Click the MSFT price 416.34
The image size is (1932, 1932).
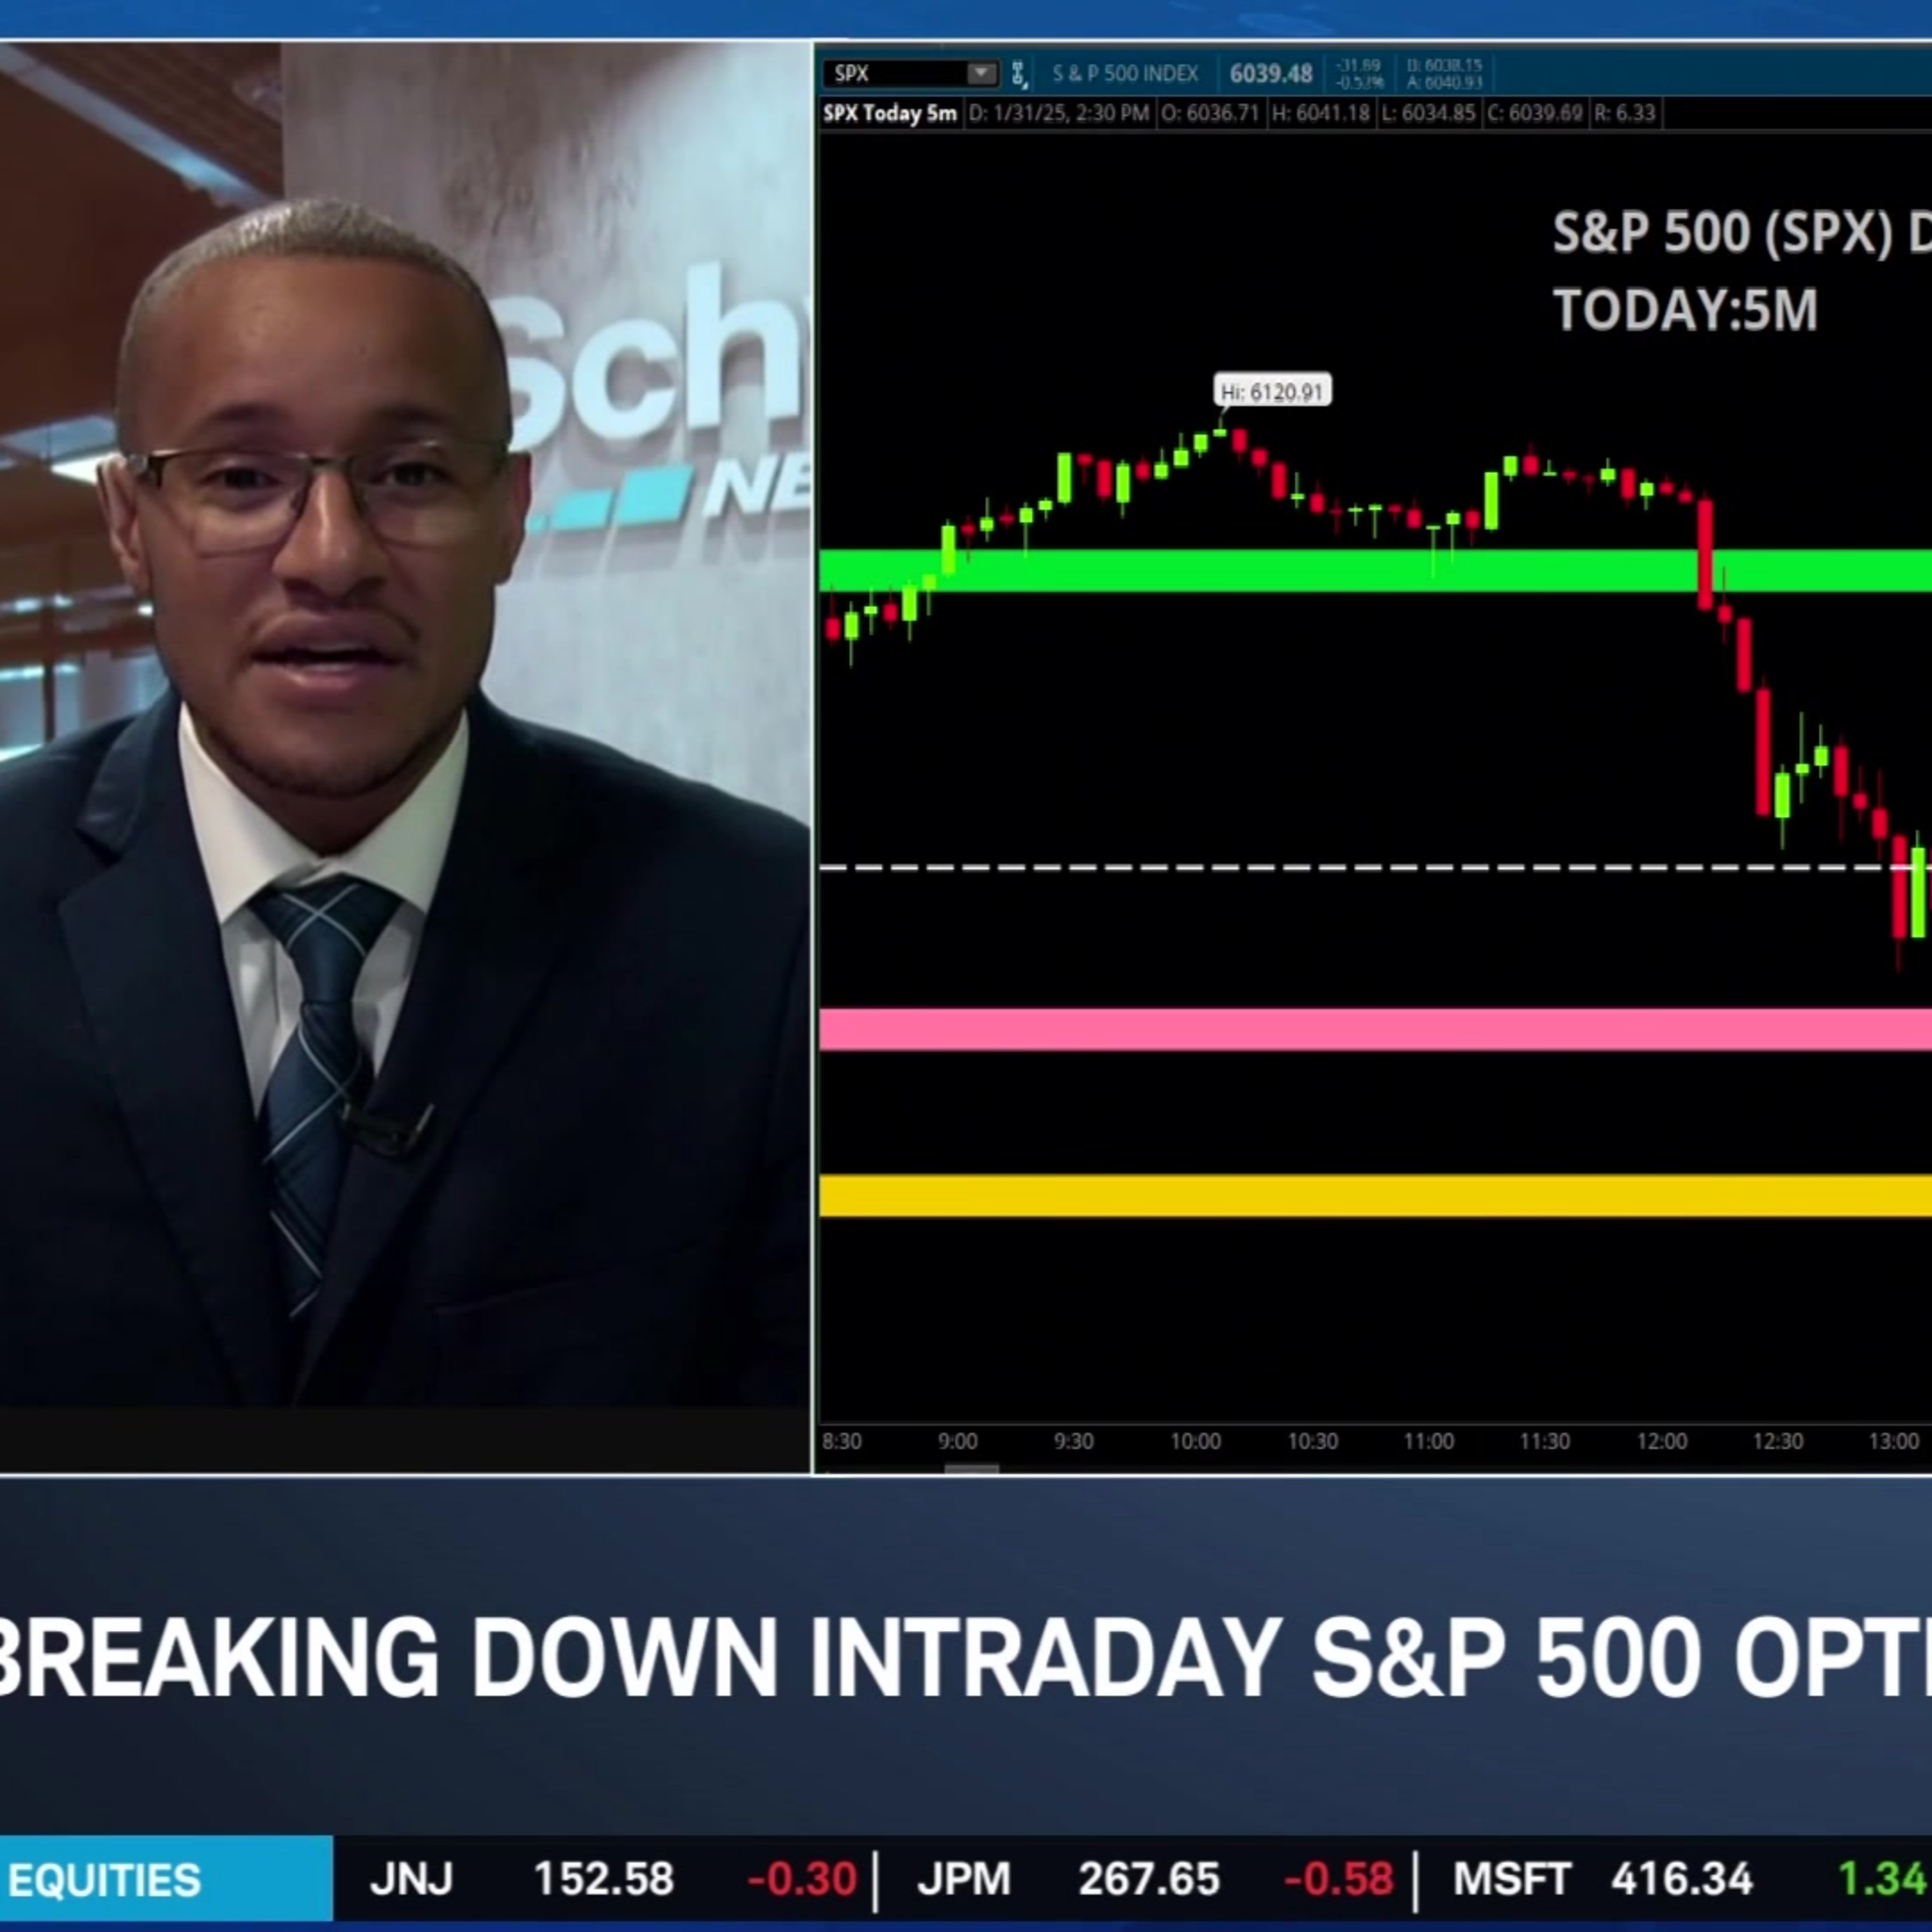coord(1682,1880)
